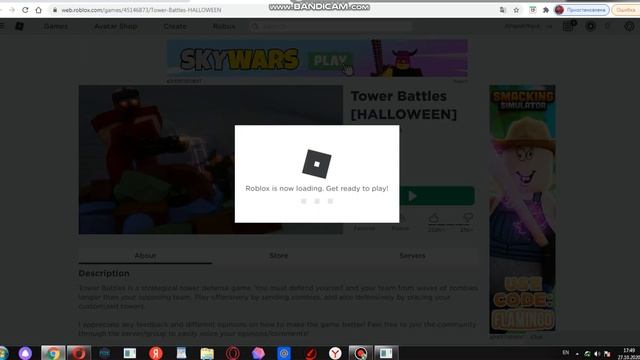Click the green Play button

437,196
